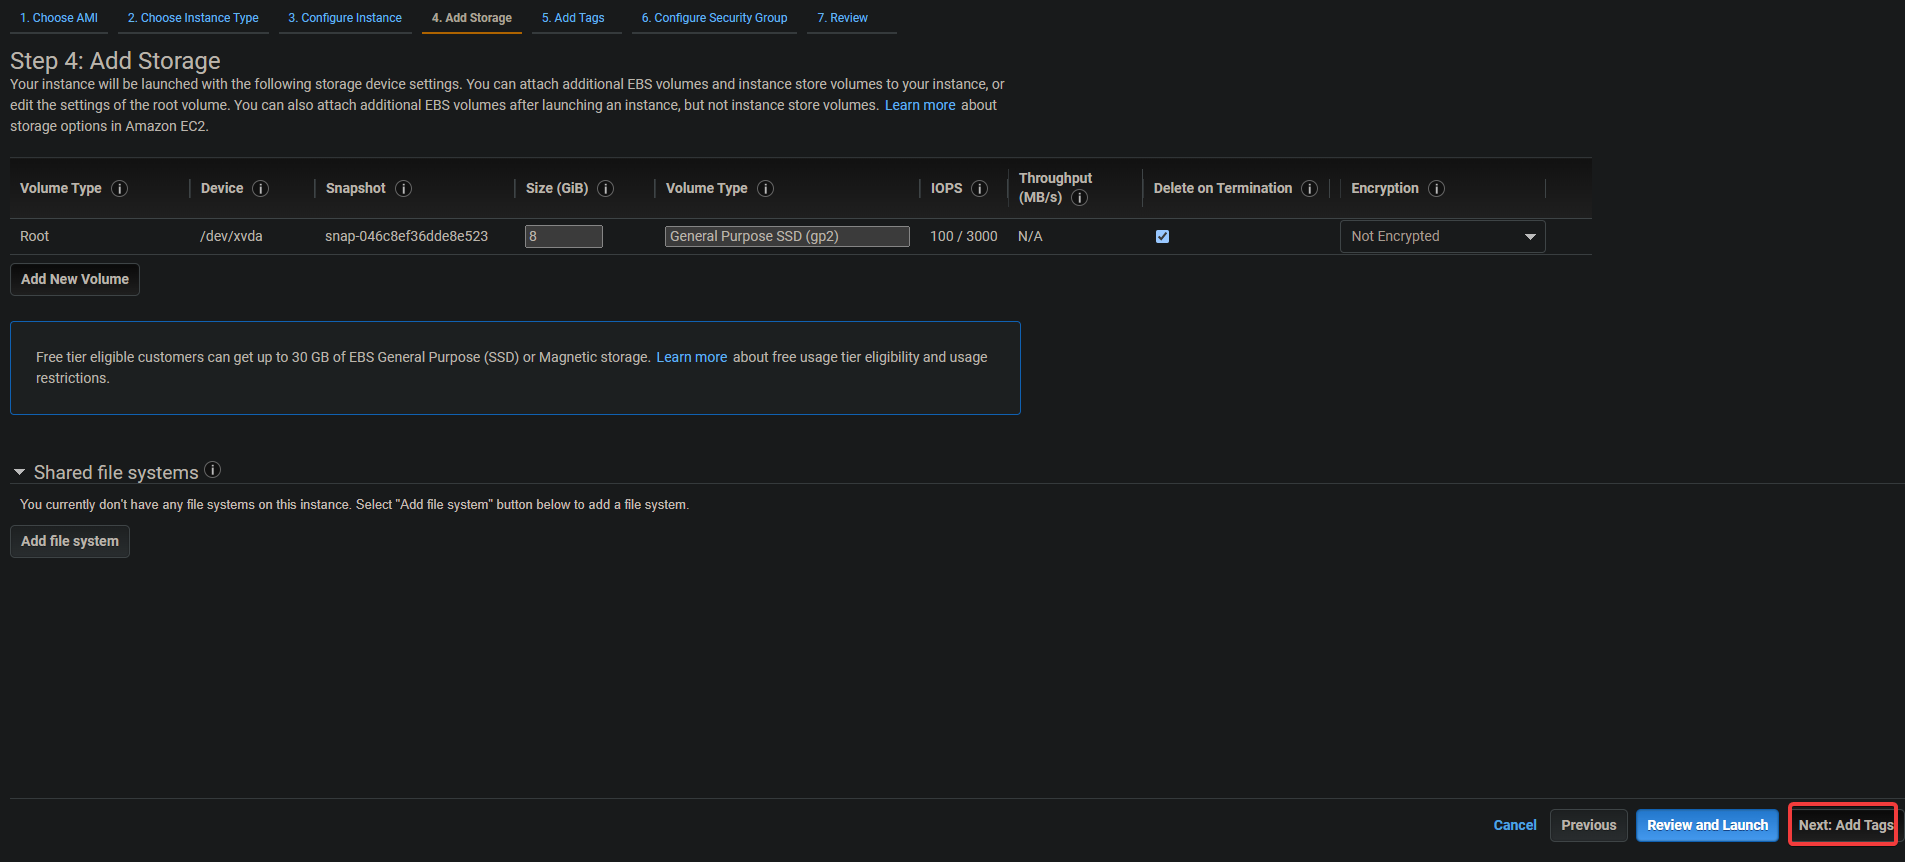Click info icon next to IOPS
The width and height of the screenshot is (1905, 862).
(980, 189)
